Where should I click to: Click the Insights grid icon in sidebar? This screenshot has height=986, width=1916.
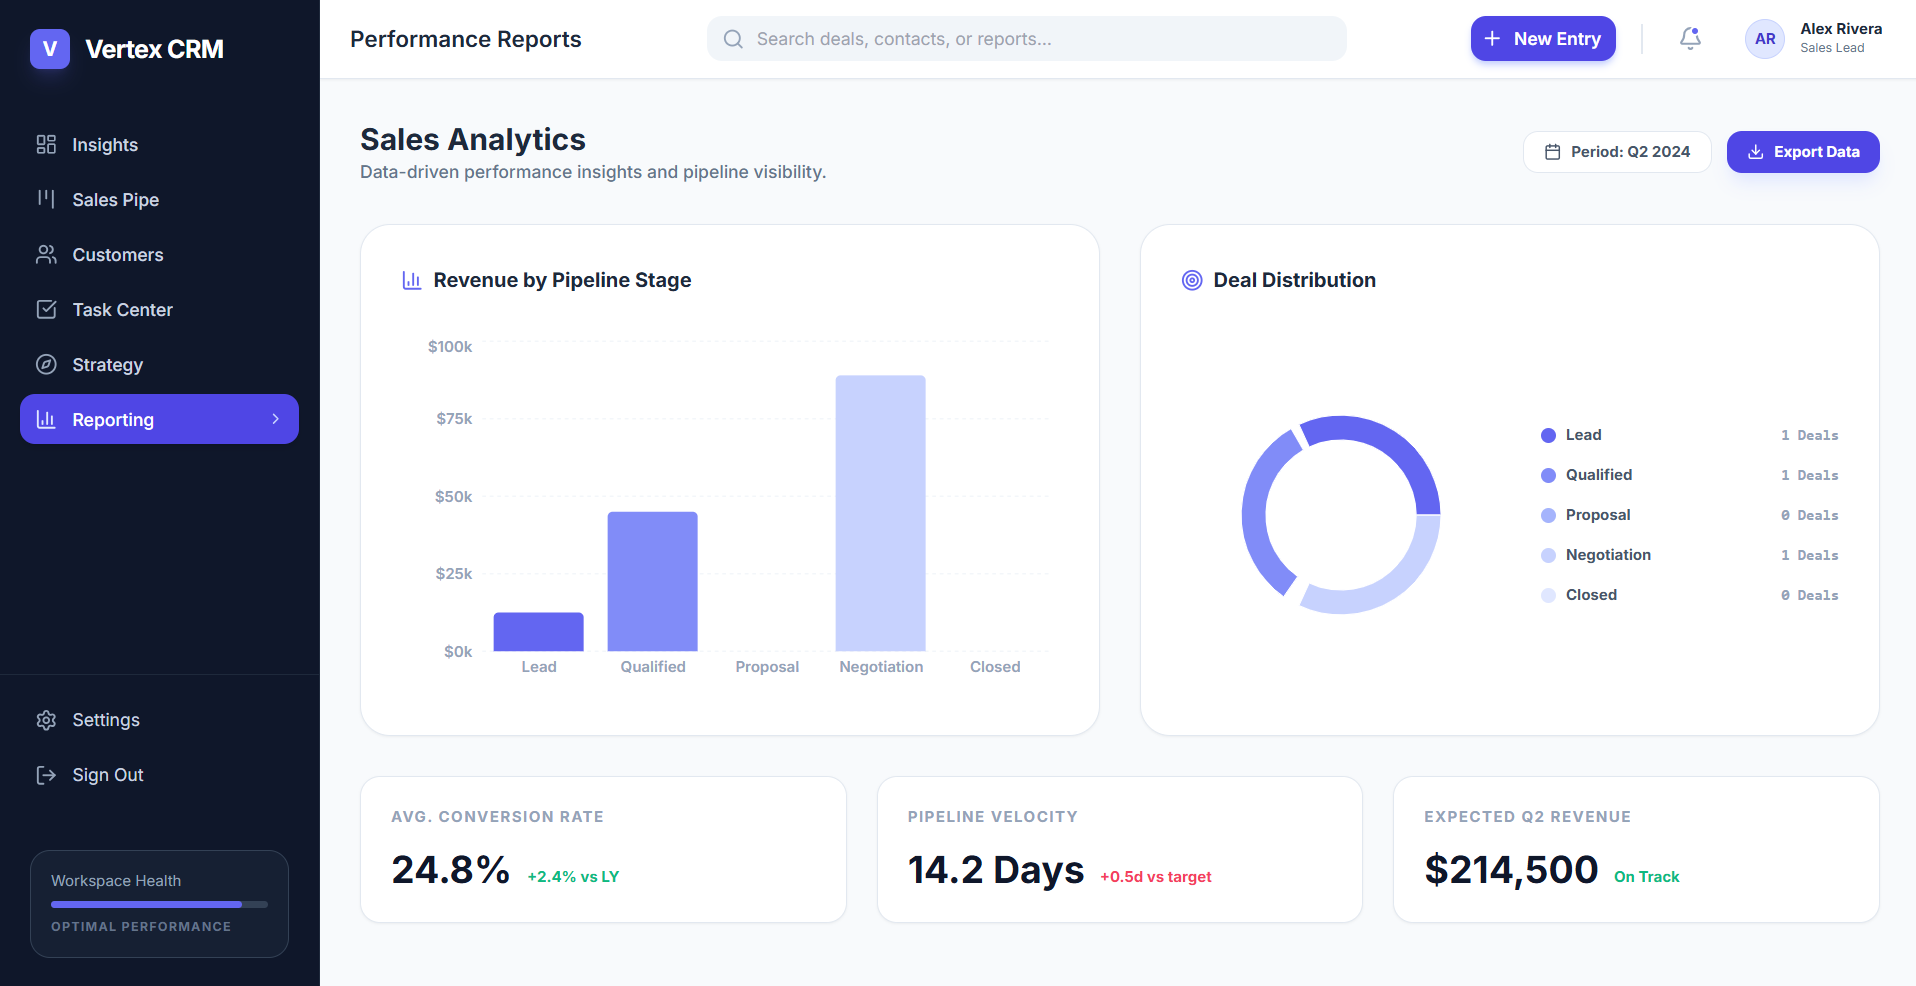(x=46, y=145)
